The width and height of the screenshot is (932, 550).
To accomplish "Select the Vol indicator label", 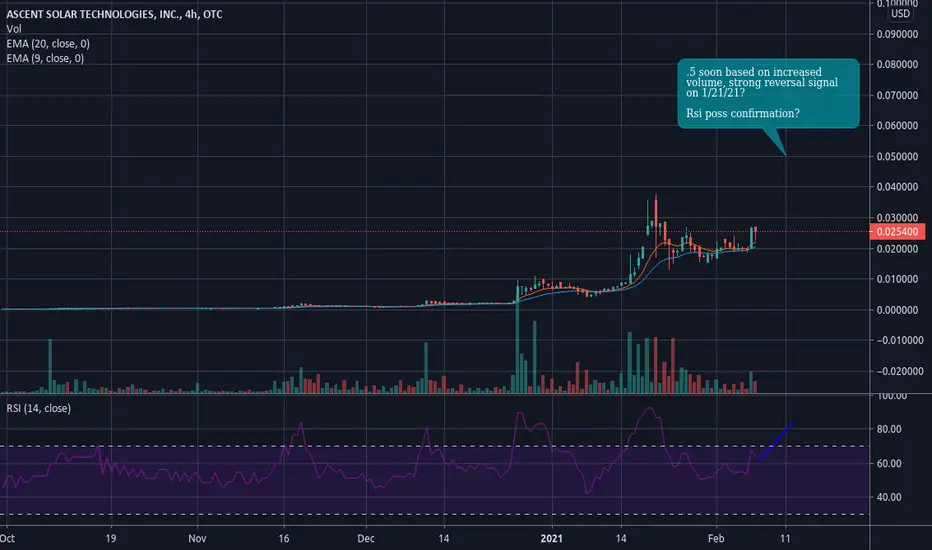I will (14, 29).
